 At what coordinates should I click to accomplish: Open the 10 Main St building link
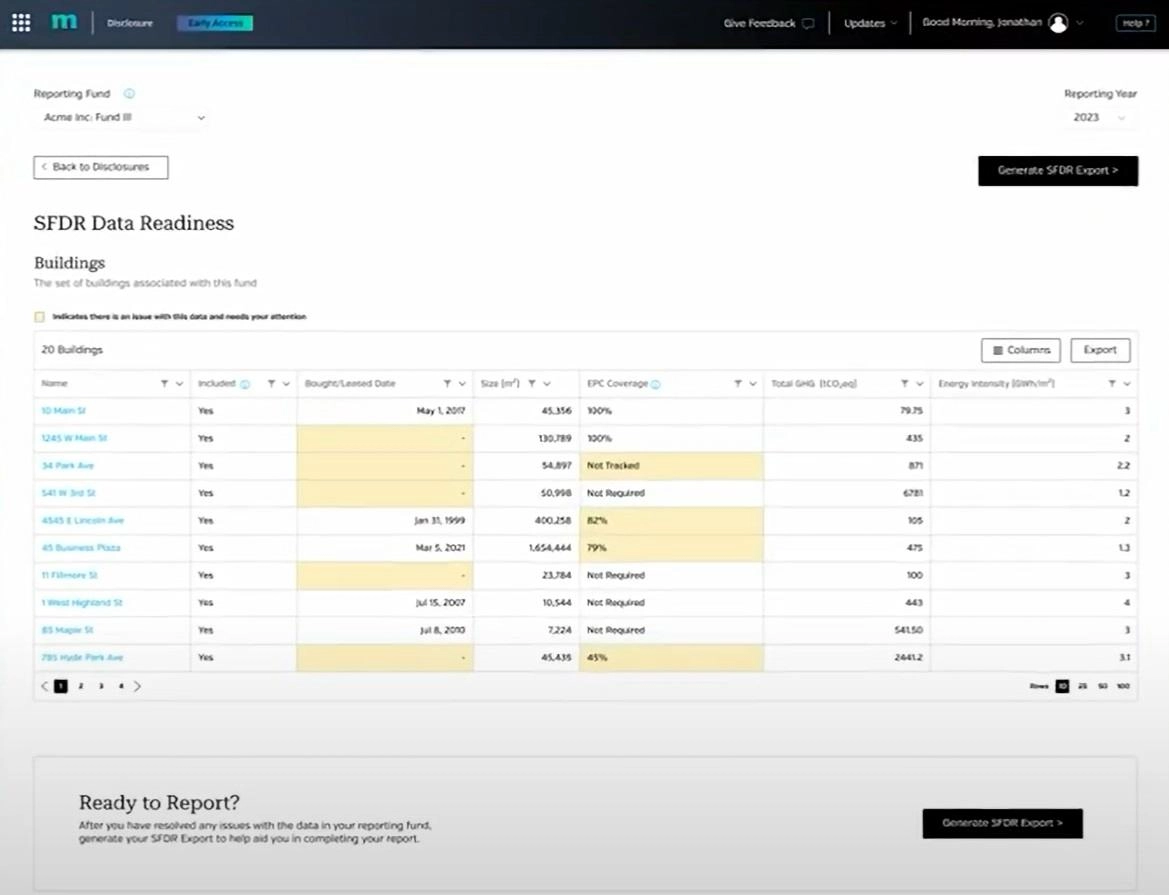pyautogui.click(x=64, y=411)
